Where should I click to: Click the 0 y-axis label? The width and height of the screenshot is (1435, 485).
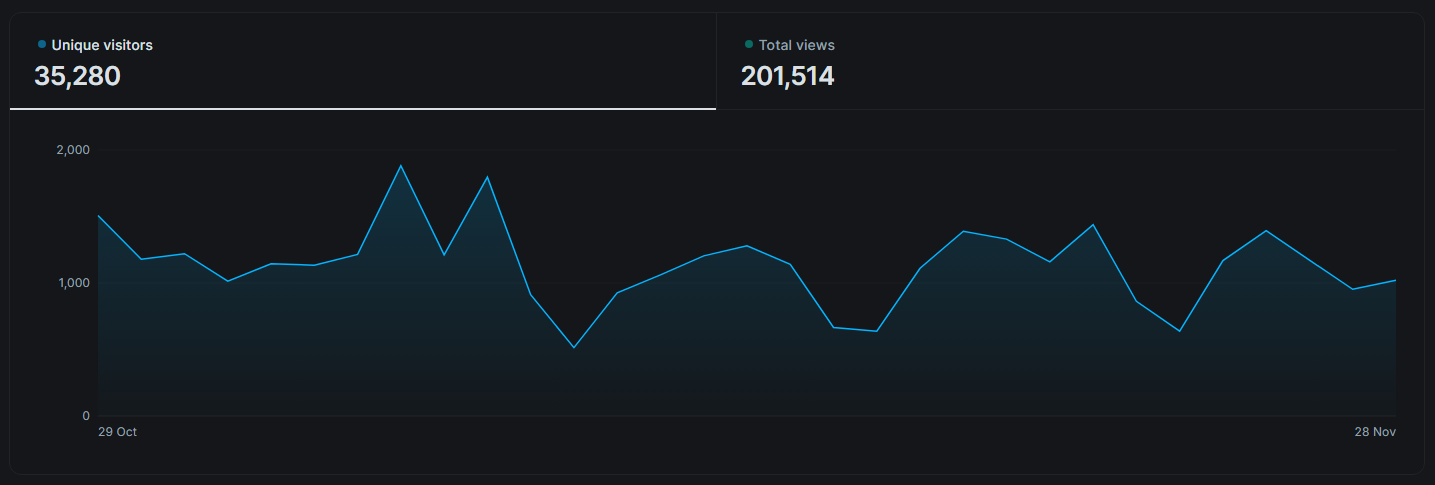coord(85,416)
